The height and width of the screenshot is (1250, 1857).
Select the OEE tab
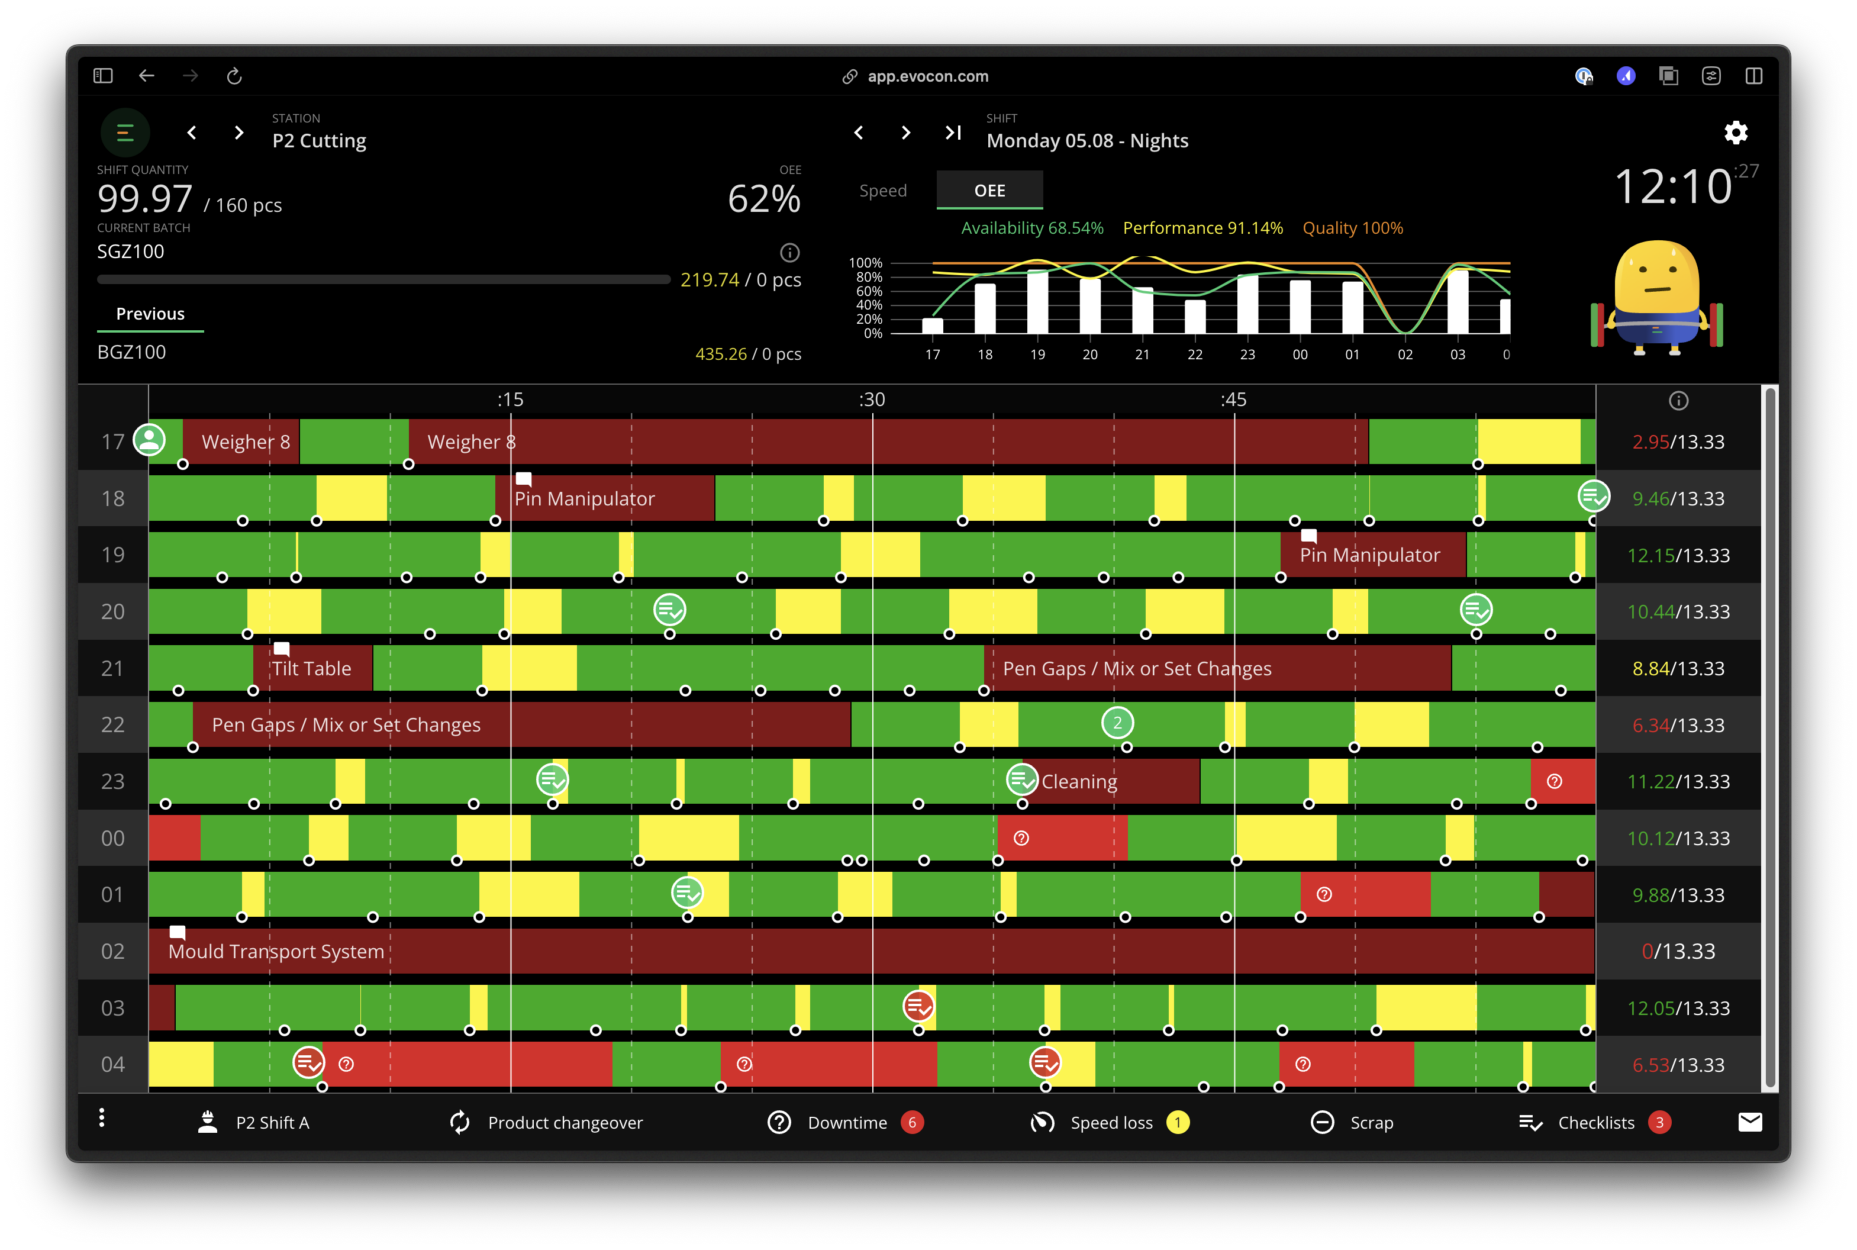989,190
